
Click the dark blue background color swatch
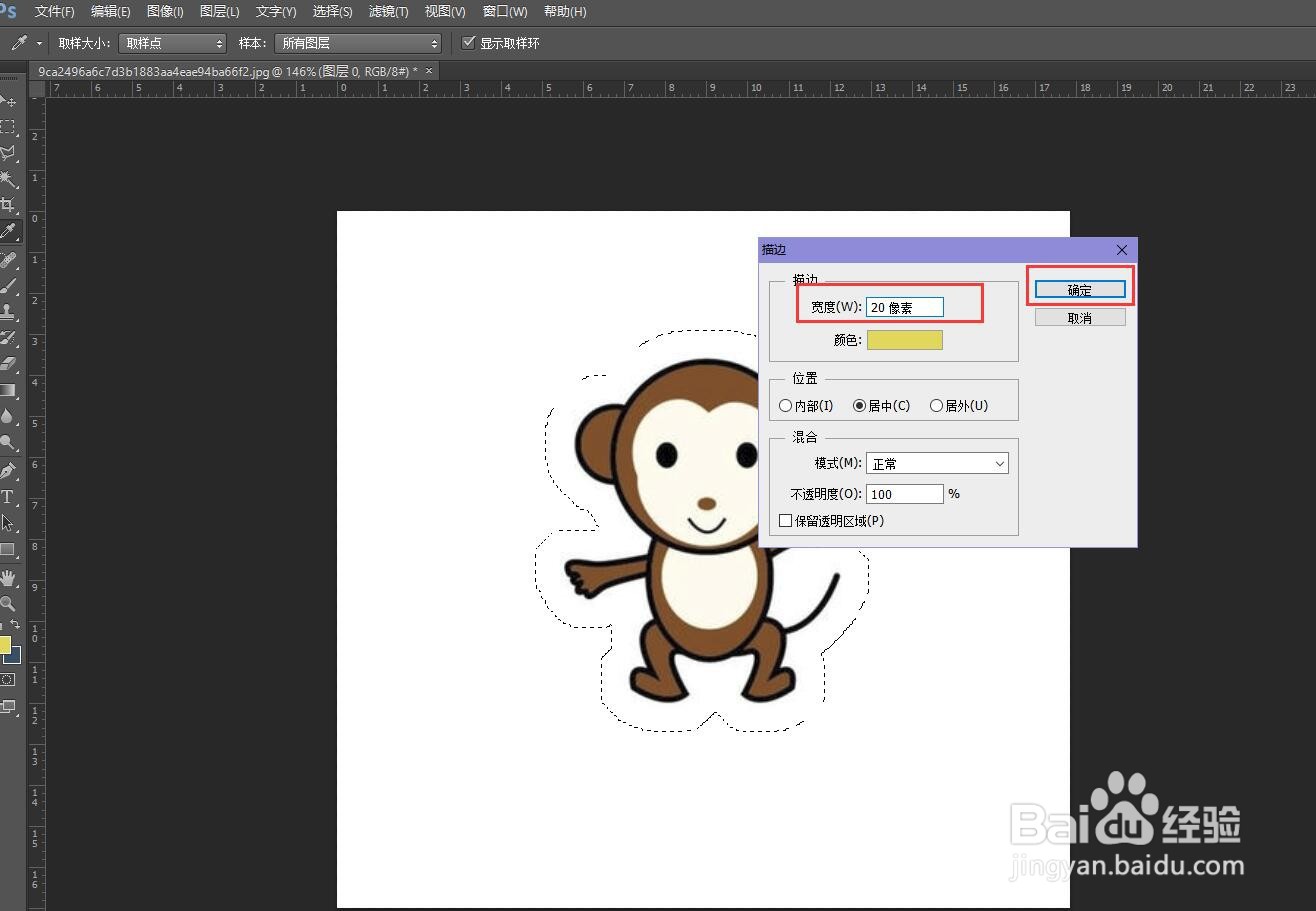pyautogui.click(x=15, y=657)
